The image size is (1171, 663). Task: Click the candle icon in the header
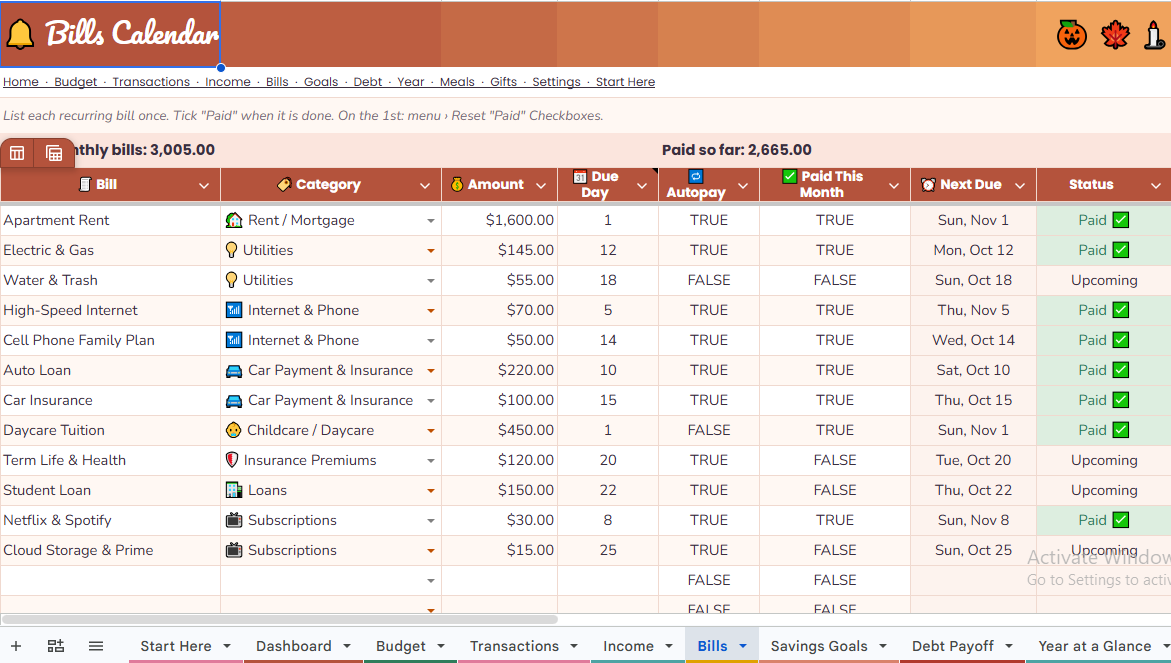pyautogui.click(x=1154, y=35)
